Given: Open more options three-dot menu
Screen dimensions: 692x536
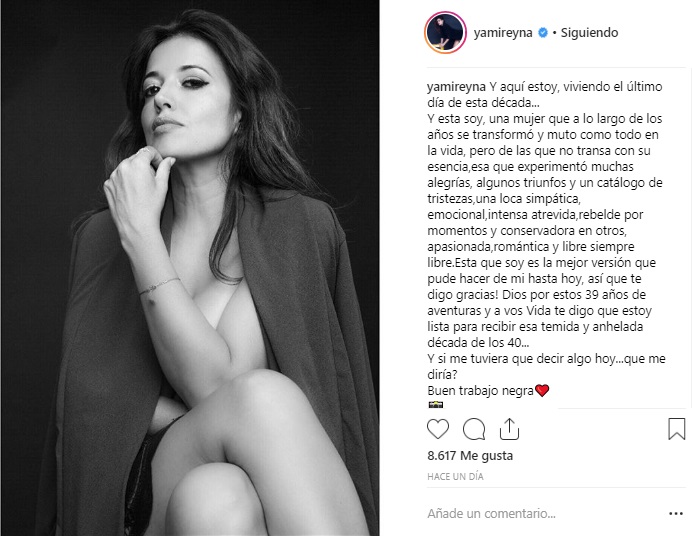Looking at the screenshot, I should (x=676, y=514).
